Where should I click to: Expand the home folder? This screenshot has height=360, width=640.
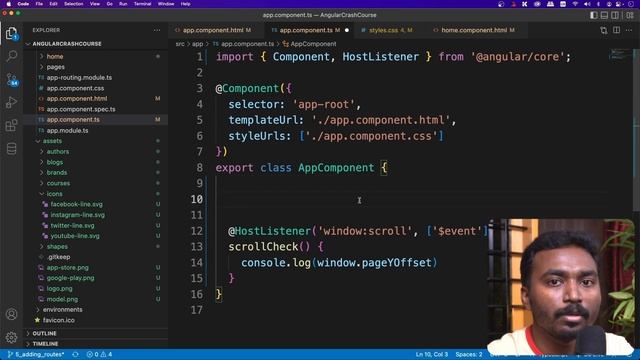(x=55, y=56)
